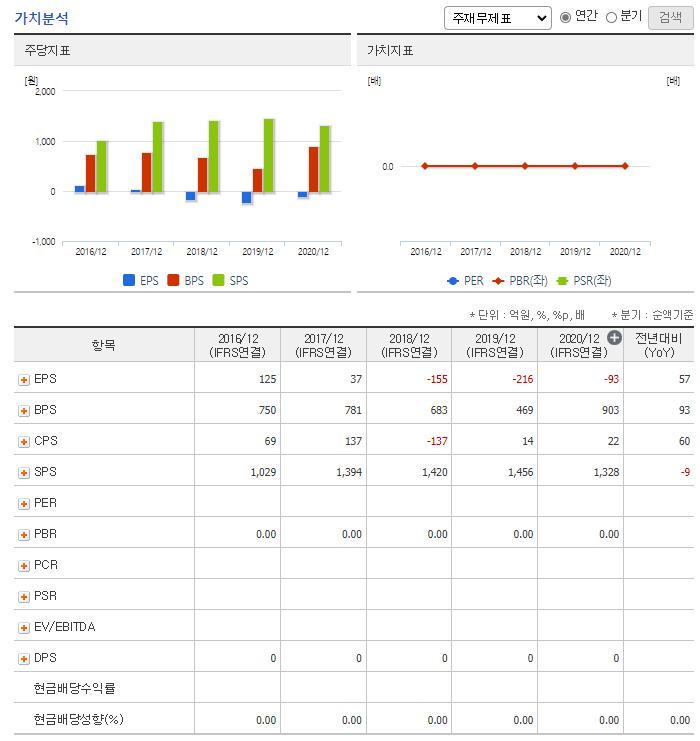Screen dimensions: 700x741
Task: Click the 가치분석 heading
Action: pos(42,18)
